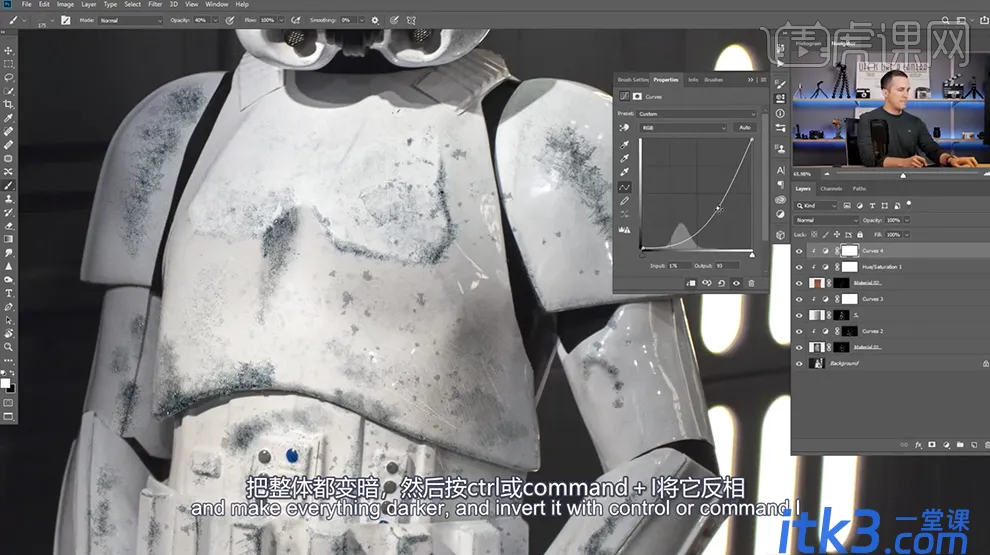Select the Move tool

tap(8, 51)
